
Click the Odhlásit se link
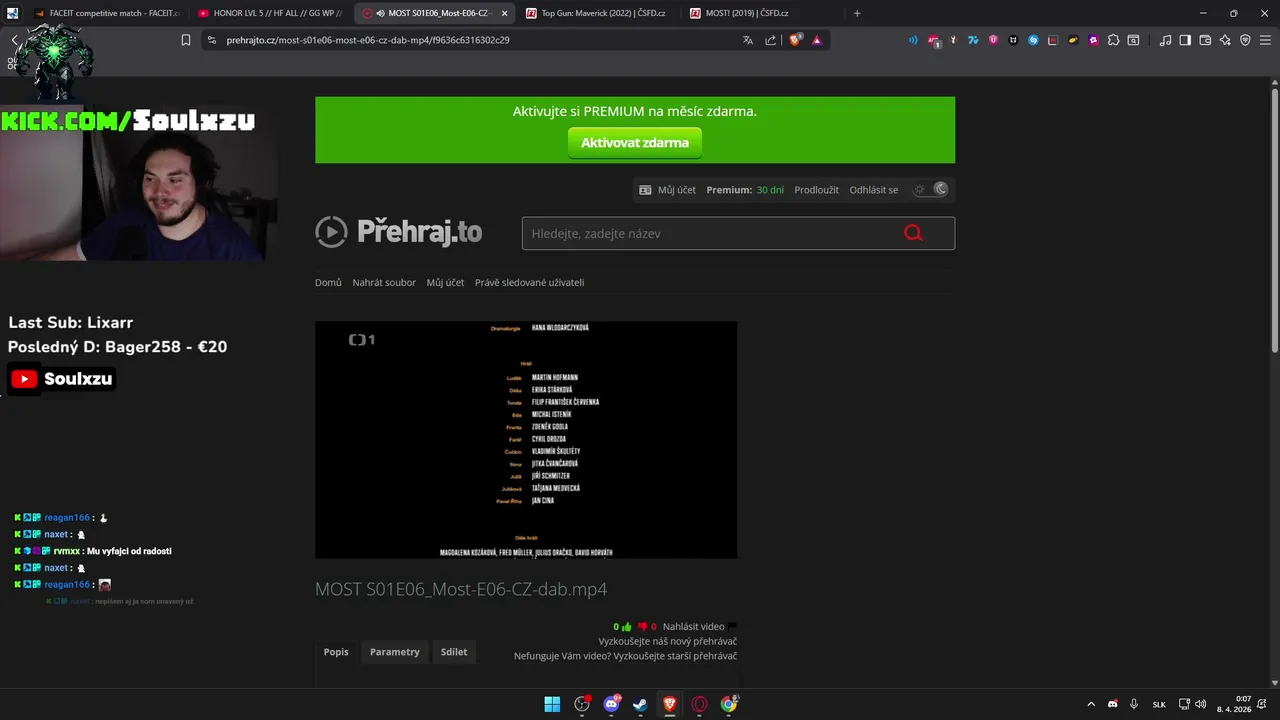[x=874, y=190]
